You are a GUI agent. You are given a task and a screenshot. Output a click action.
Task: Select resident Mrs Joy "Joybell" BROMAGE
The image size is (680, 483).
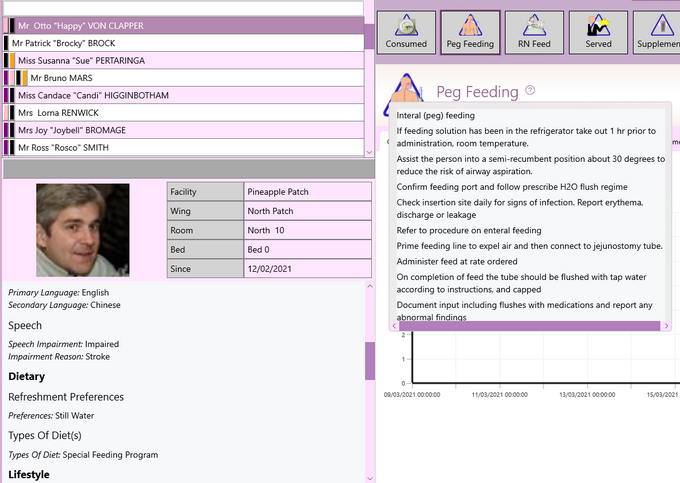point(183,130)
